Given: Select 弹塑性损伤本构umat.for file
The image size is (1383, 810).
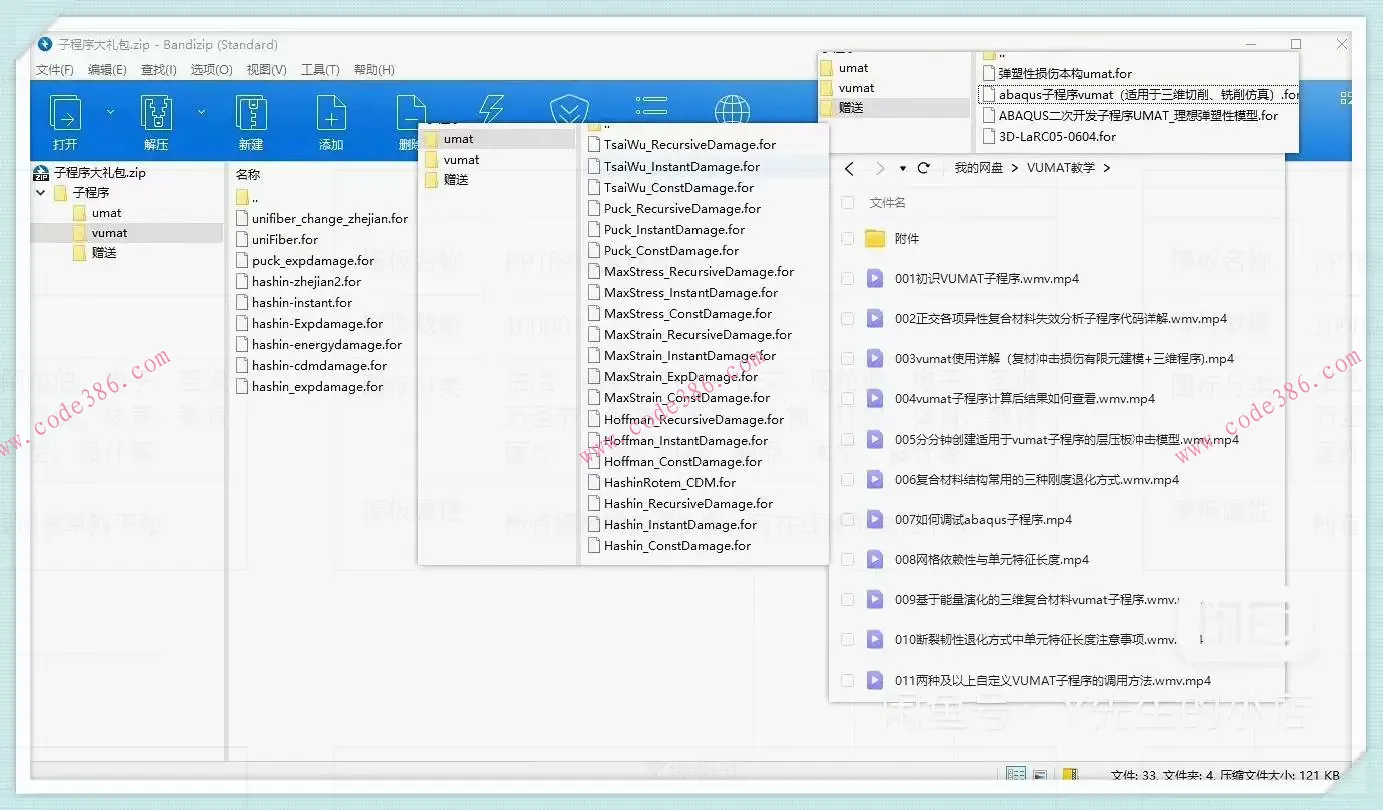Looking at the screenshot, I should 1066,74.
